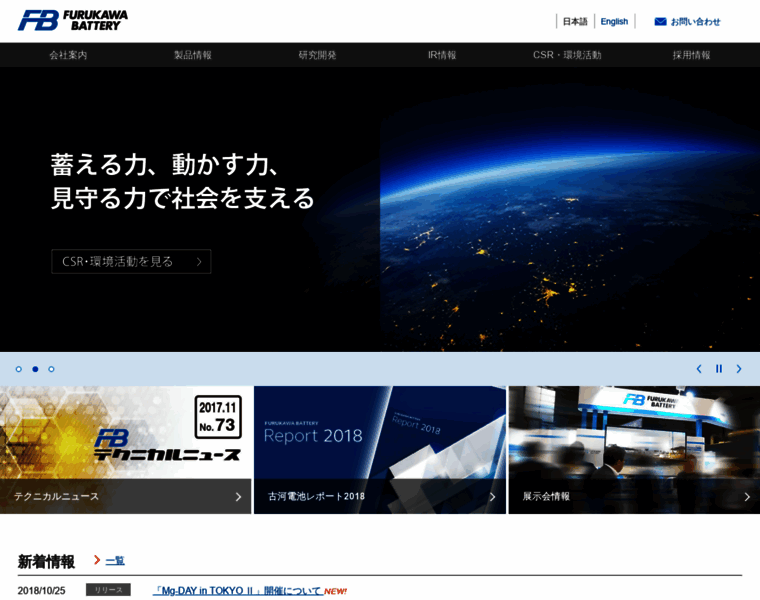Click the envelope contact icon

tap(660, 21)
